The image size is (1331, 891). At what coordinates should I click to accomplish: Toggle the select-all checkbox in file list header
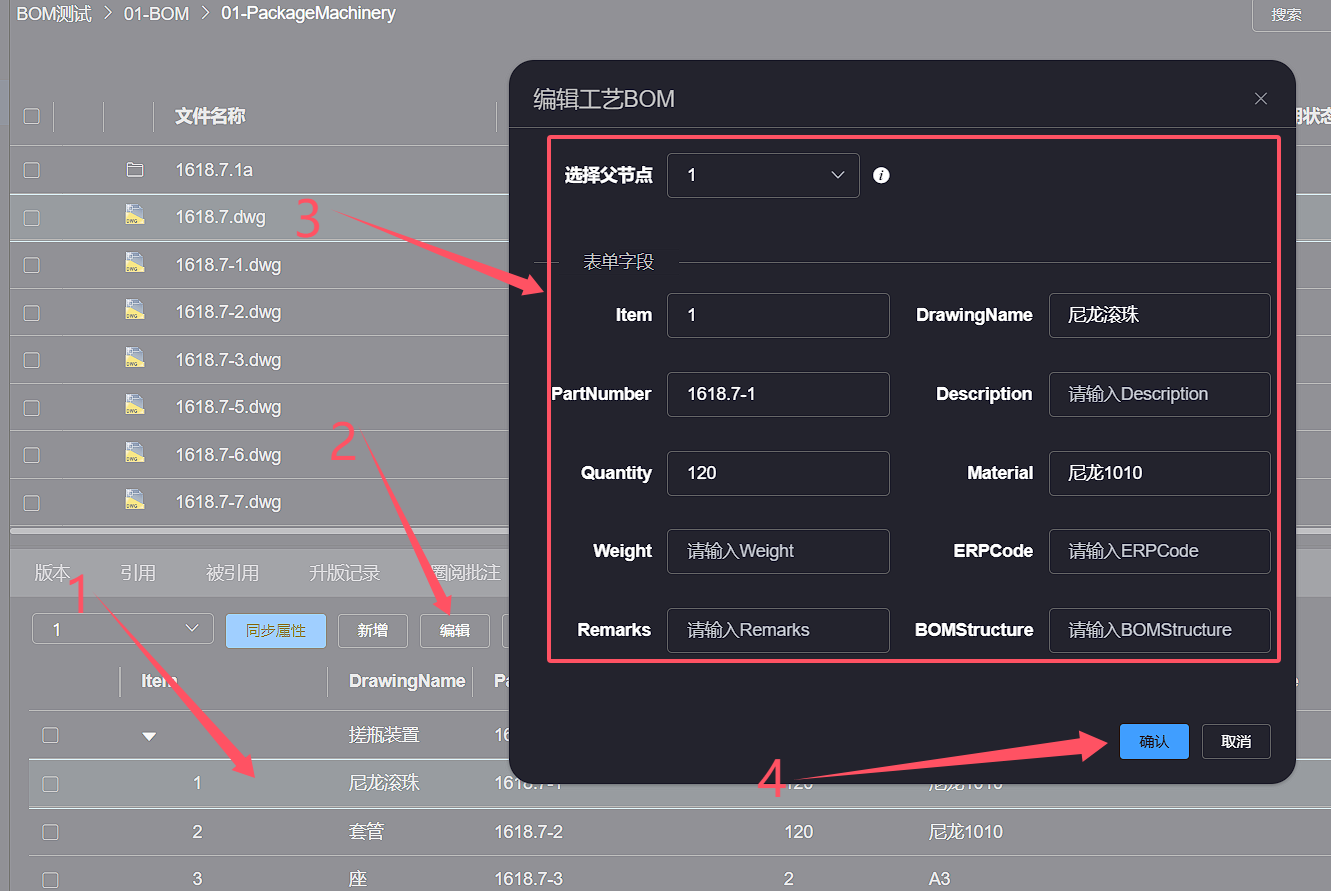pyautogui.click(x=32, y=116)
